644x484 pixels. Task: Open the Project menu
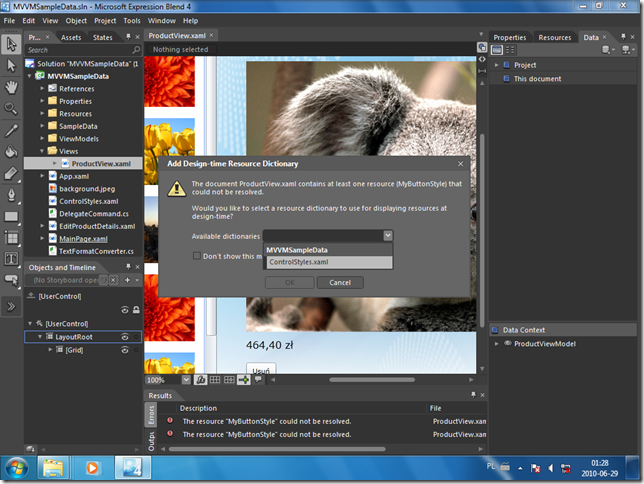105,20
